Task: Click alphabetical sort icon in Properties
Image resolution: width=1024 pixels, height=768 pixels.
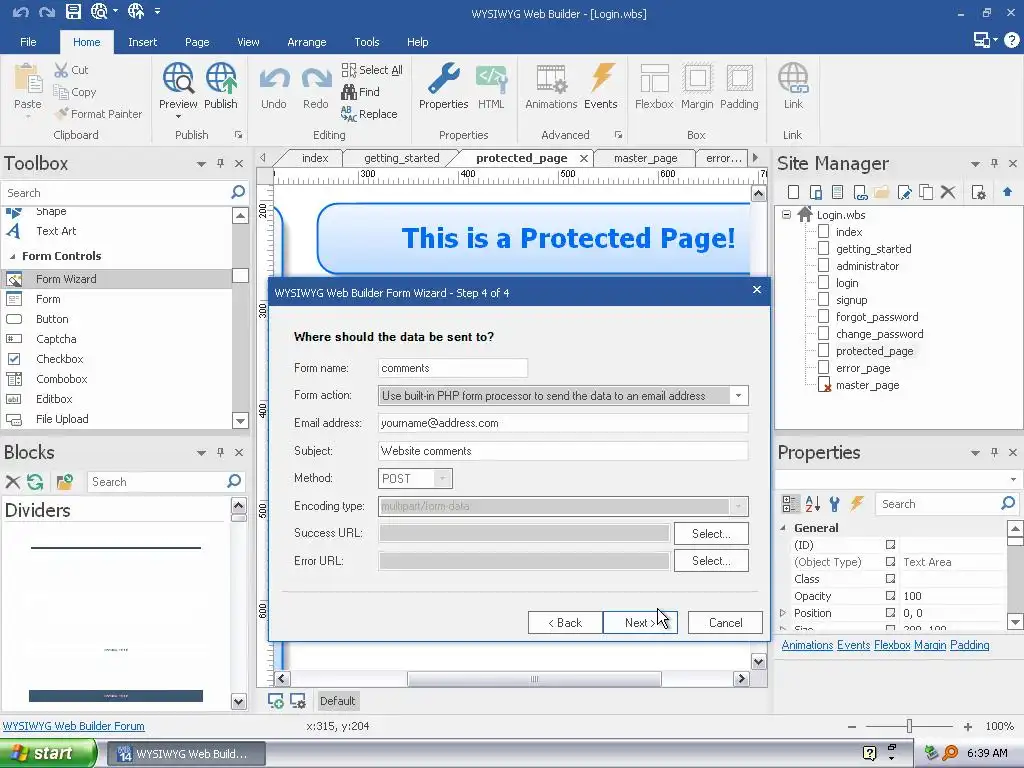Action: [x=812, y=504]
